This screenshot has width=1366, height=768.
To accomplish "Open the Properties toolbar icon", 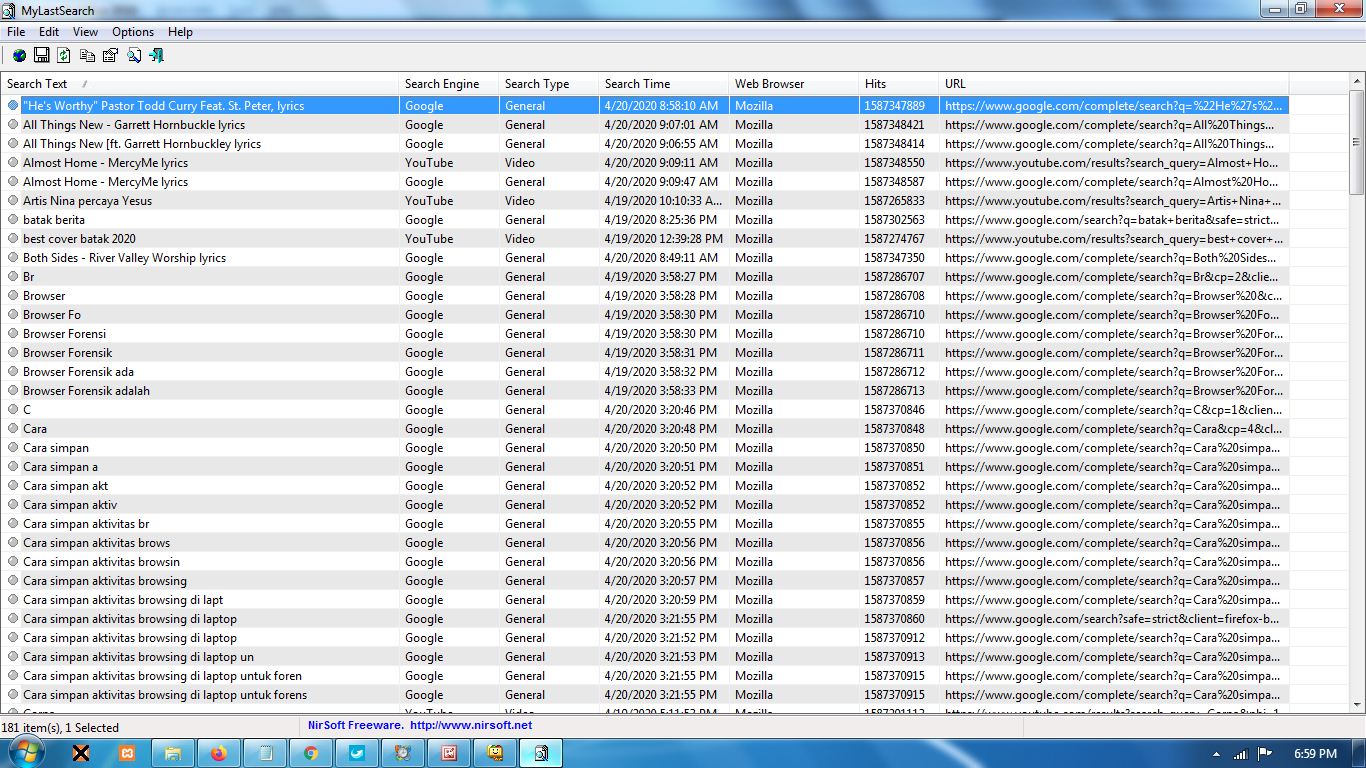I will click(x=110, y=56).
